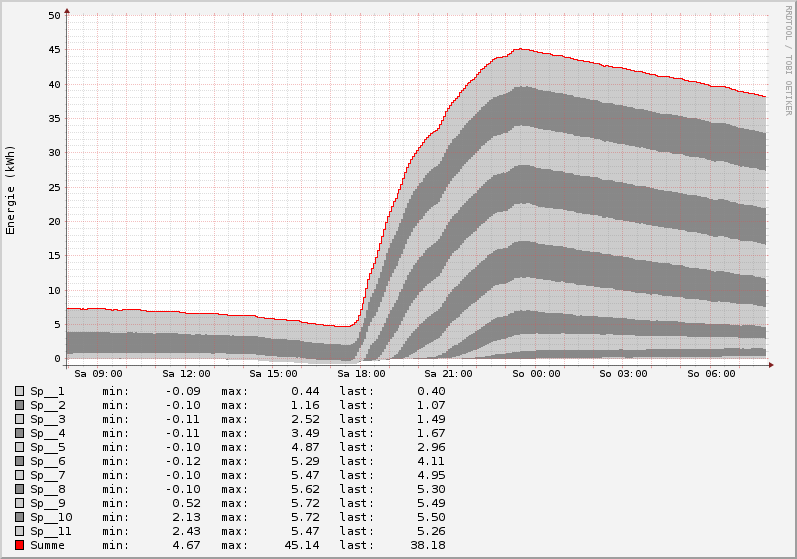Image resolution: width=797 pixels, height=559 pixels.
Task: Click the Sp__1 legend color box
Action: pyautogui.click(x=19, y=391)
